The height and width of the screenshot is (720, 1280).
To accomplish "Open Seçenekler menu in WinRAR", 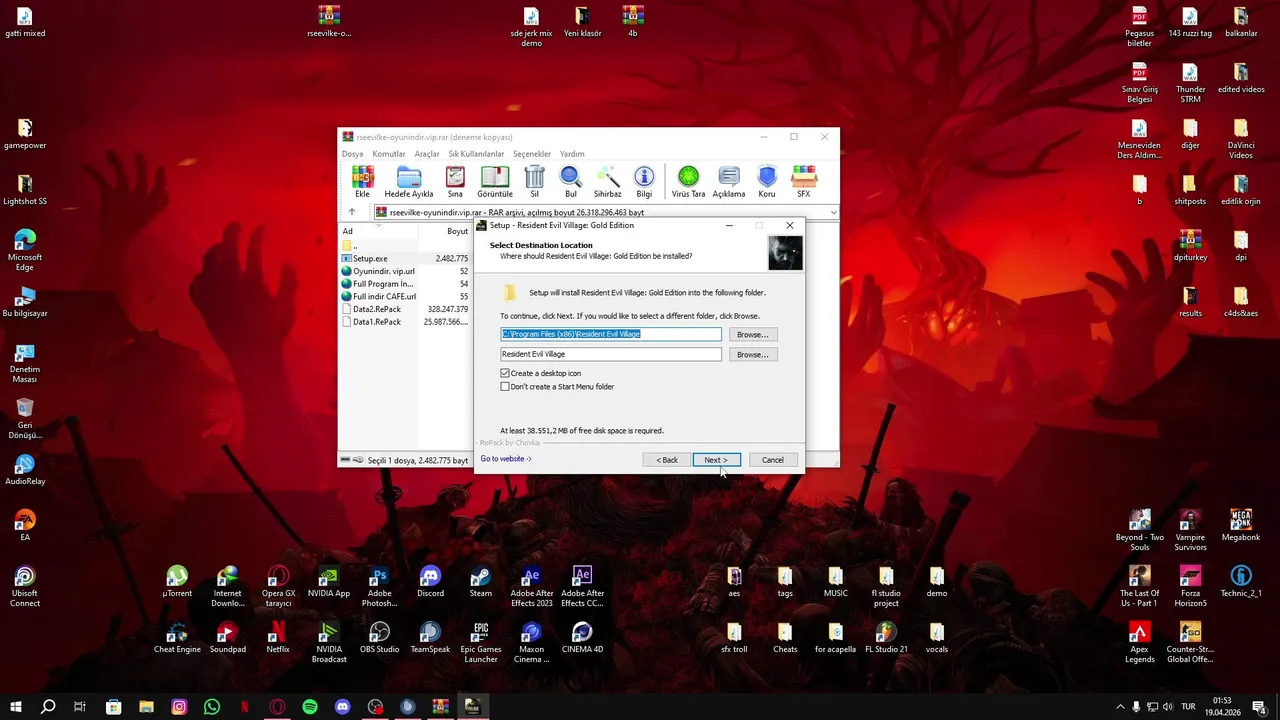I will pos(532,154).
